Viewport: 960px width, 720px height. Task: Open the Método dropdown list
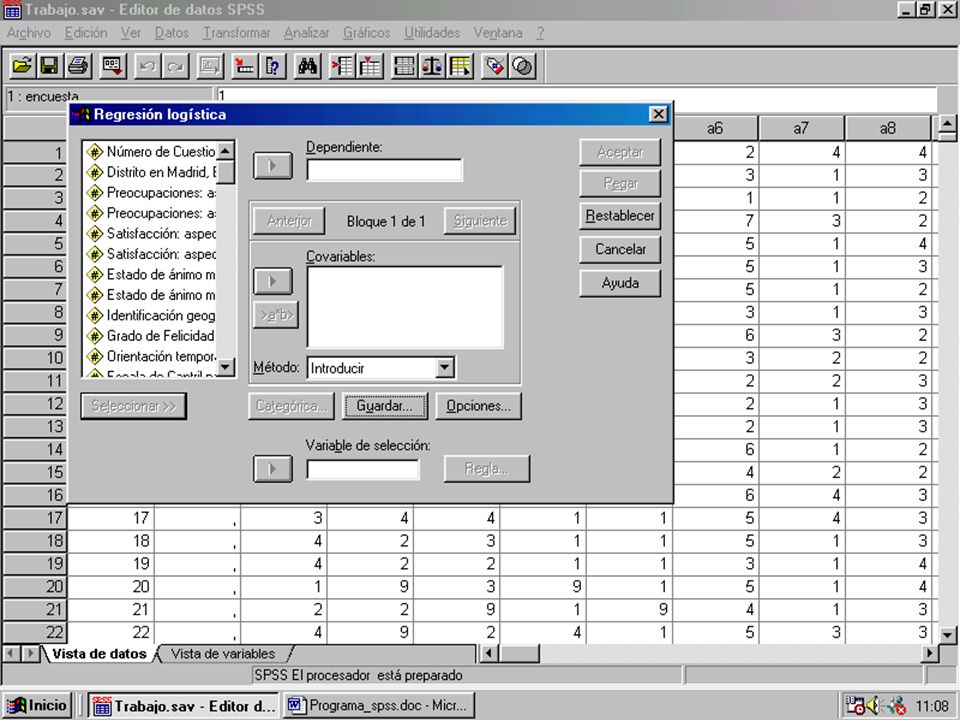(x=445, y=367)
